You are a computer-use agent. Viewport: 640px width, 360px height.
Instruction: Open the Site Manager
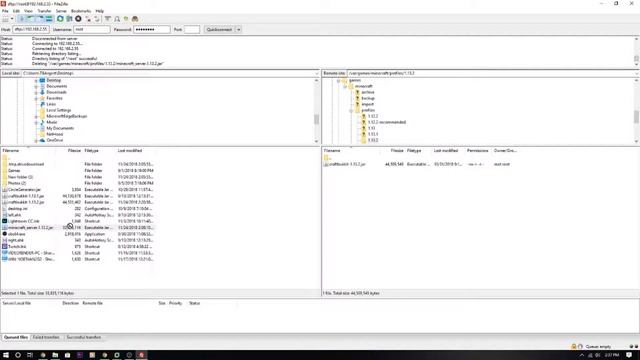point(5,19)
